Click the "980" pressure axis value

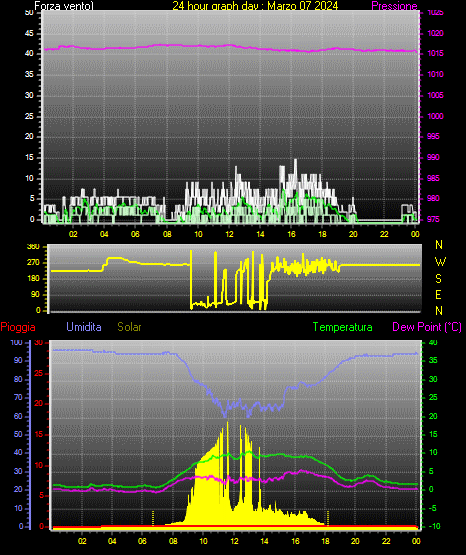pyautogui.click(x=433, y=198)
